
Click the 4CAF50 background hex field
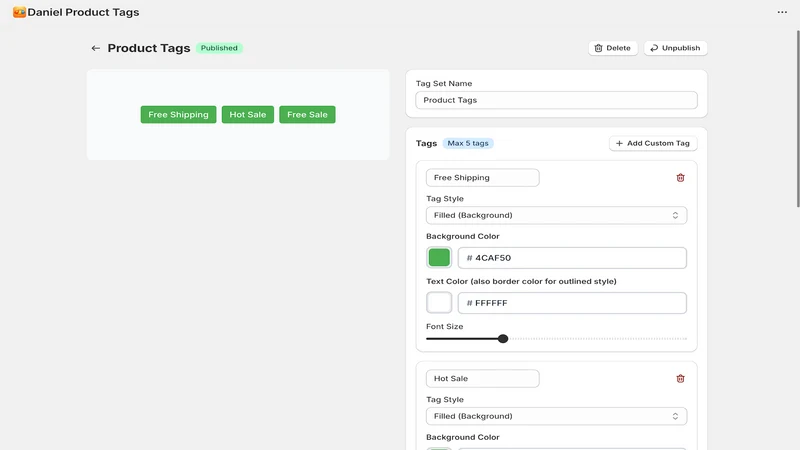[x=572, y=258]
